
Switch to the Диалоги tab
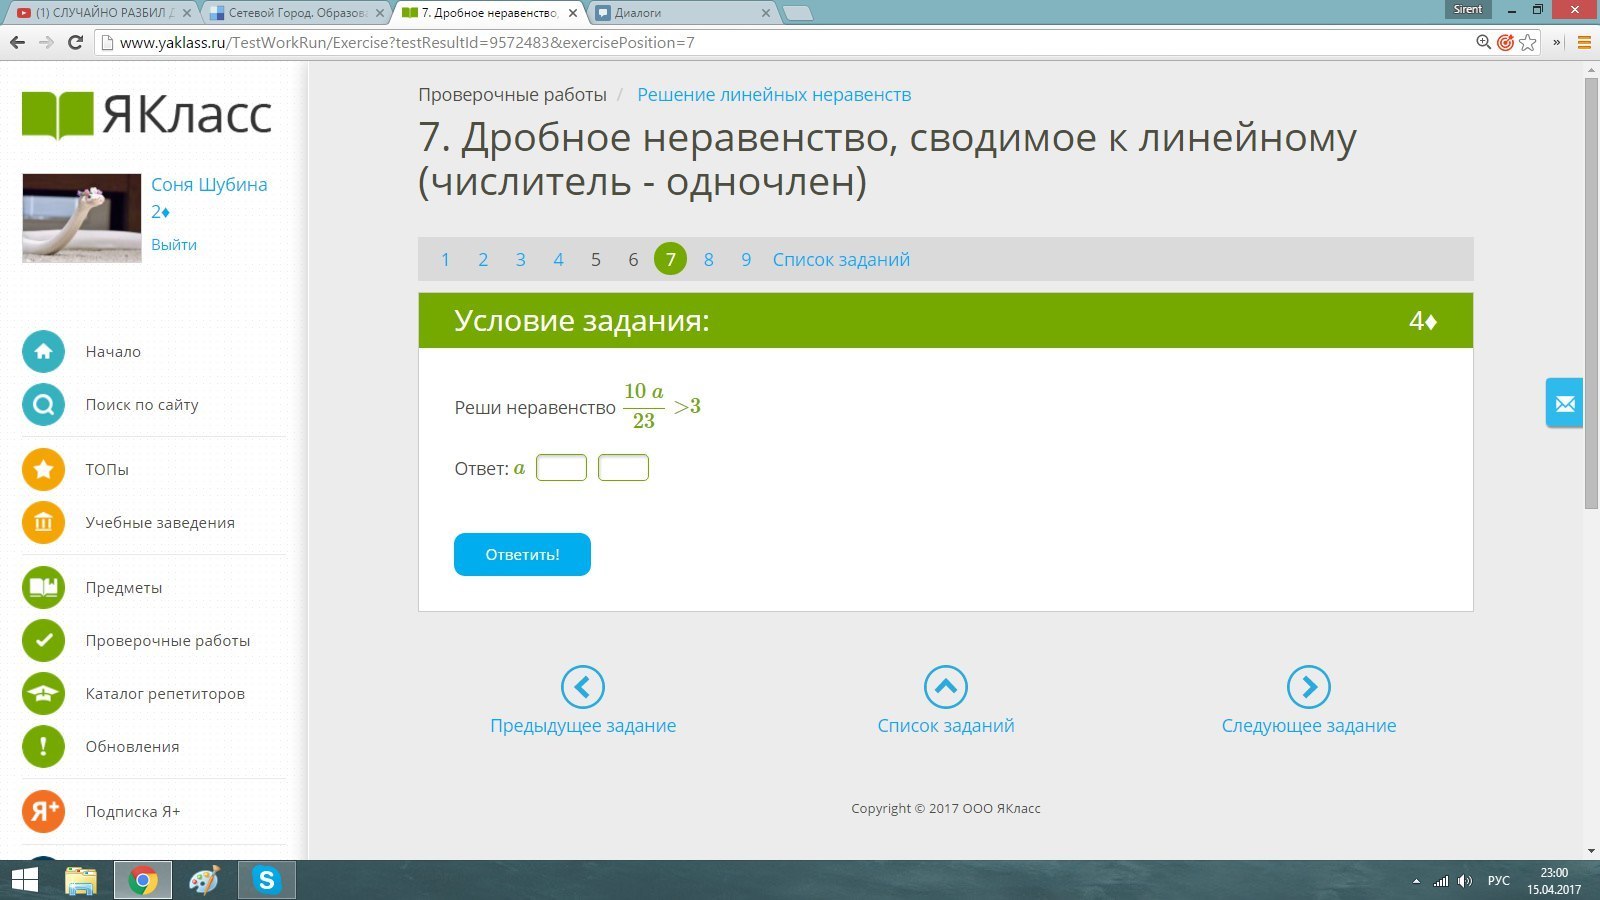point(684,13)
